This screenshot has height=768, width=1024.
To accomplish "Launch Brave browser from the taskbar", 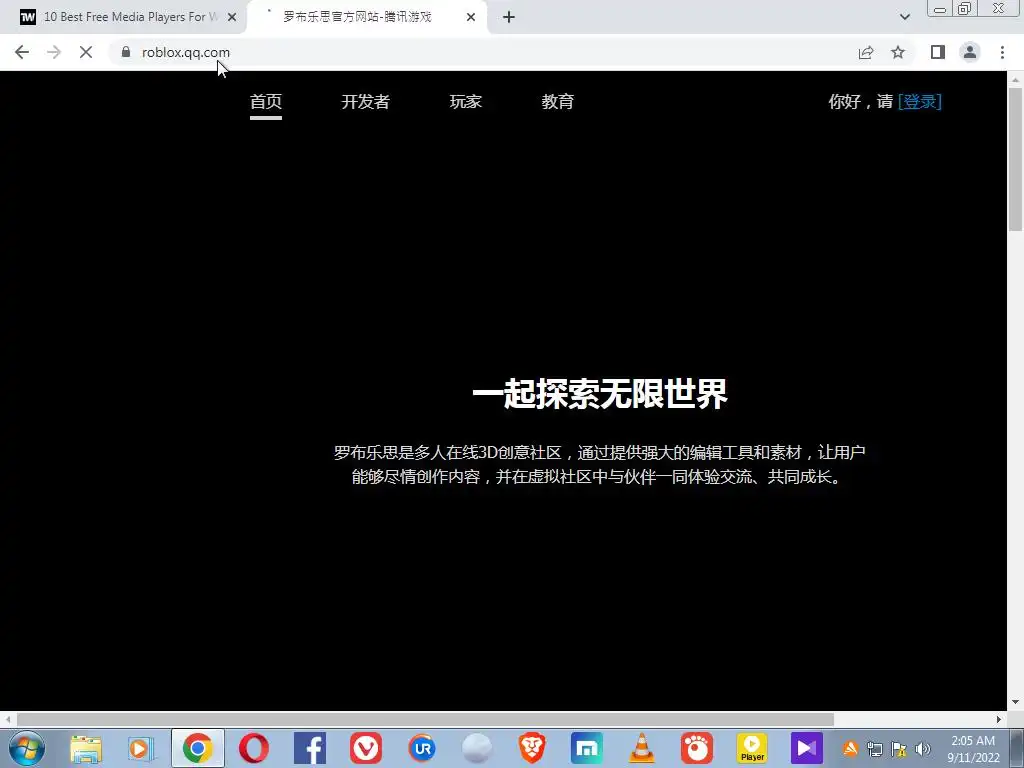I will tap(532, 748).
